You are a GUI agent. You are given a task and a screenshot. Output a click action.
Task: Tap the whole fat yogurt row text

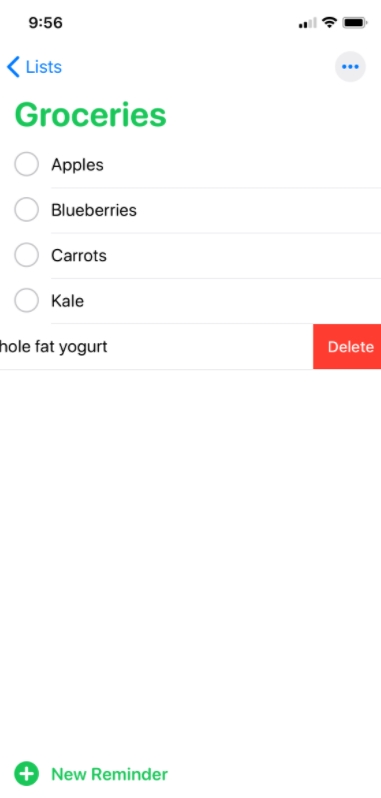click(53, 347)
